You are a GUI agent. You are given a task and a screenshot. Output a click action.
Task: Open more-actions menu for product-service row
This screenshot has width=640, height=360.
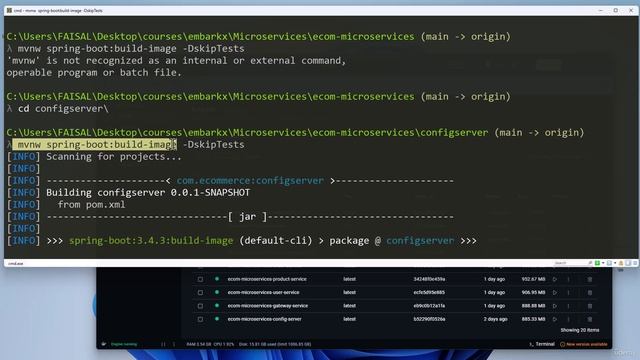[x=568, y=279]
